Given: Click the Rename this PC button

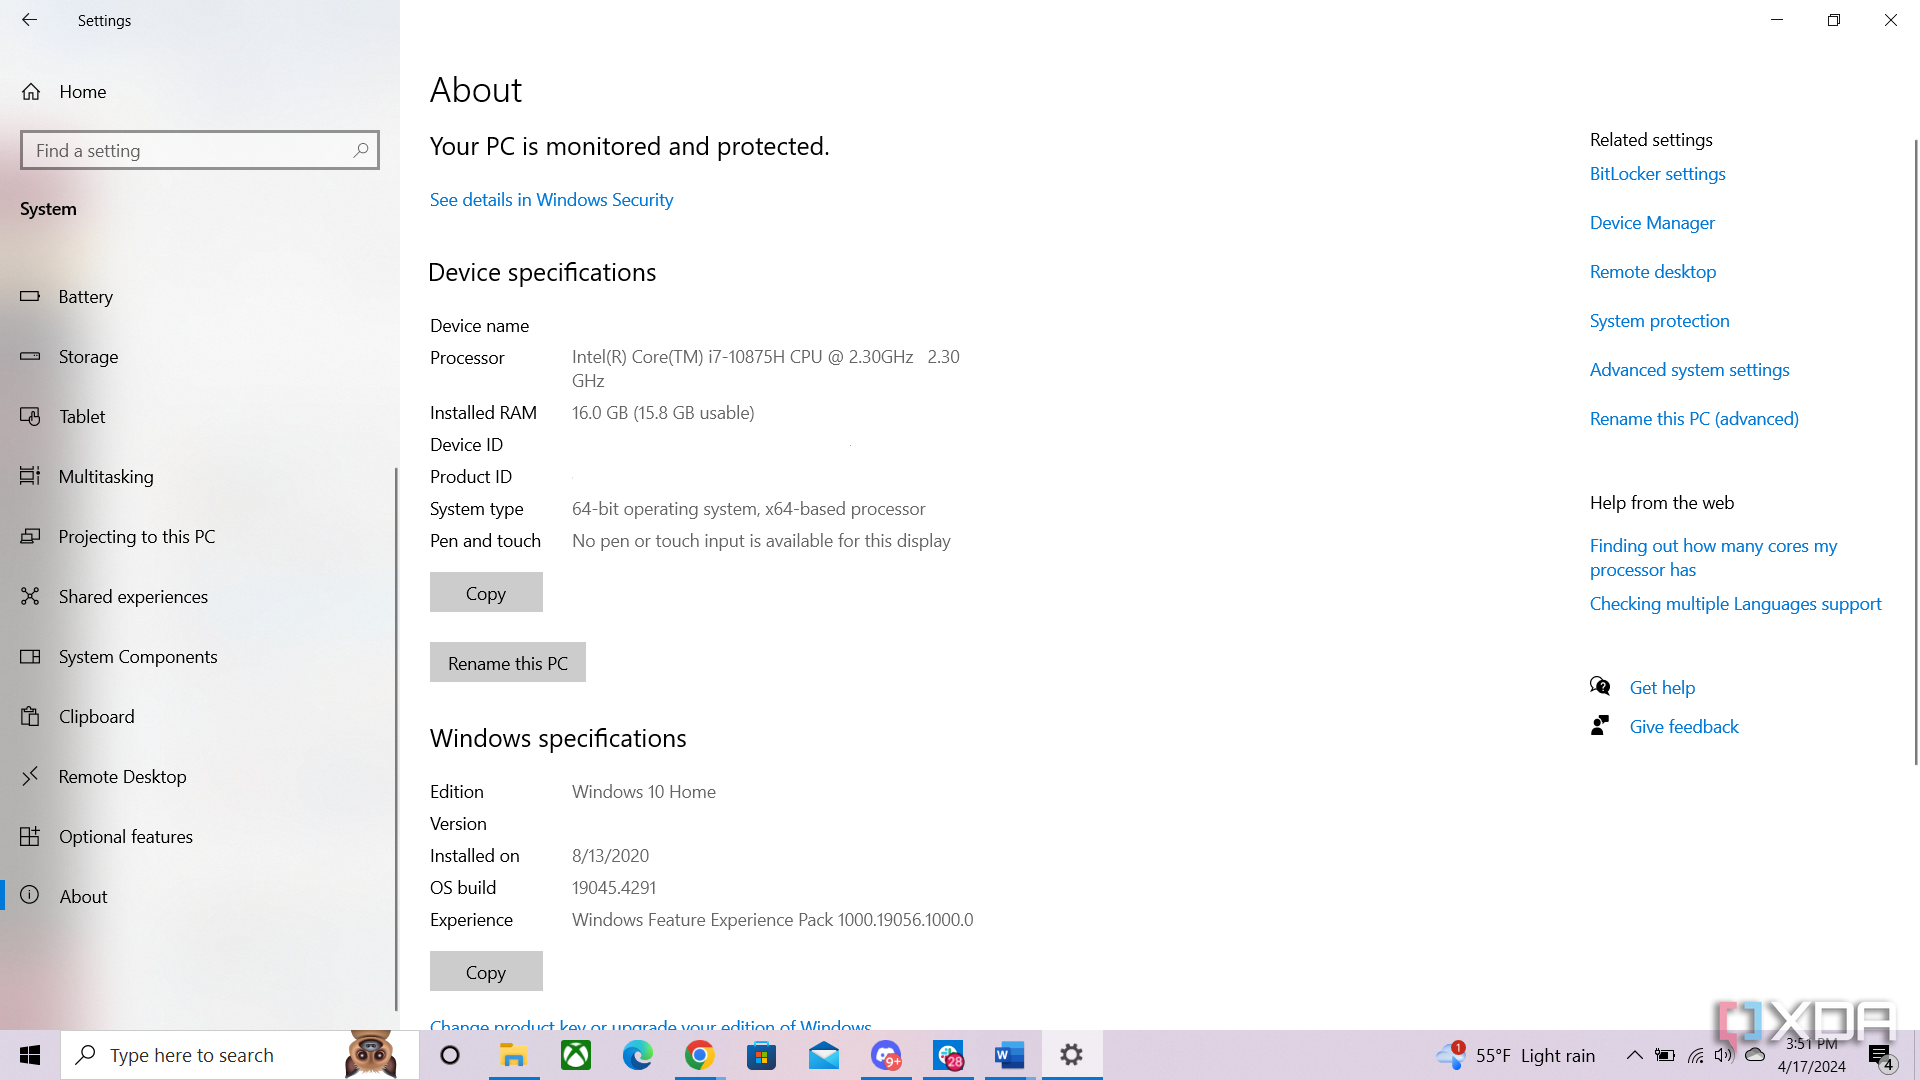Looking at the screenshot, I should point(506,662).
